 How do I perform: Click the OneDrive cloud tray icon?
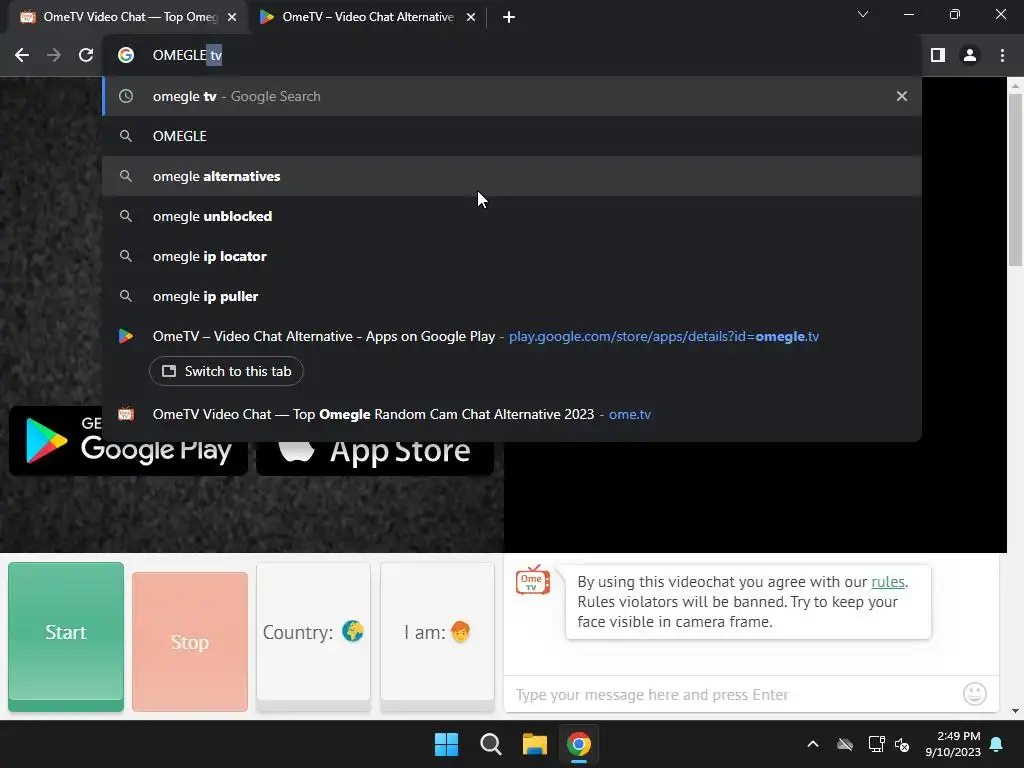point(845,744)
